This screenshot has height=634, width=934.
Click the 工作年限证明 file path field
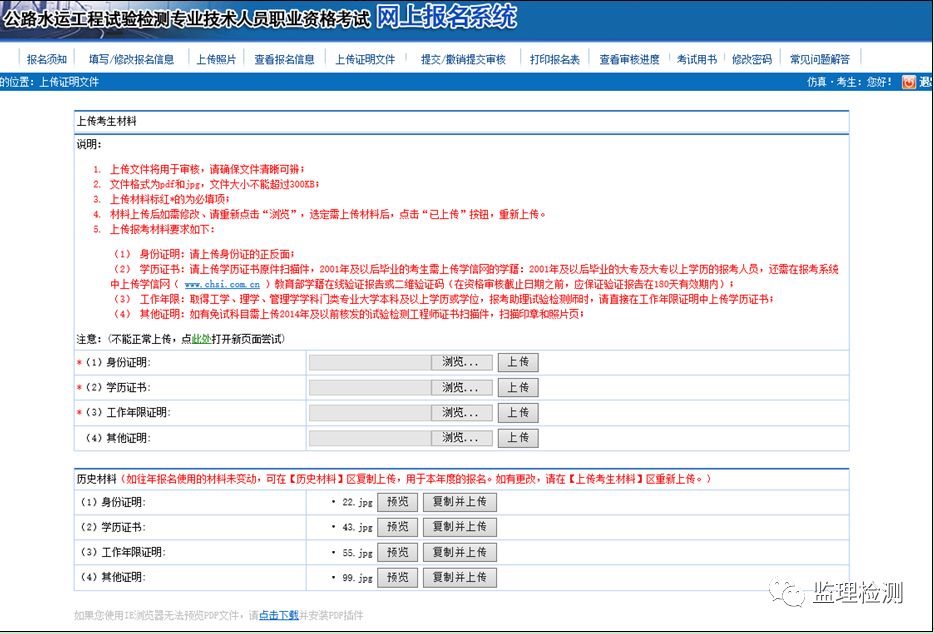pos(370,412)
